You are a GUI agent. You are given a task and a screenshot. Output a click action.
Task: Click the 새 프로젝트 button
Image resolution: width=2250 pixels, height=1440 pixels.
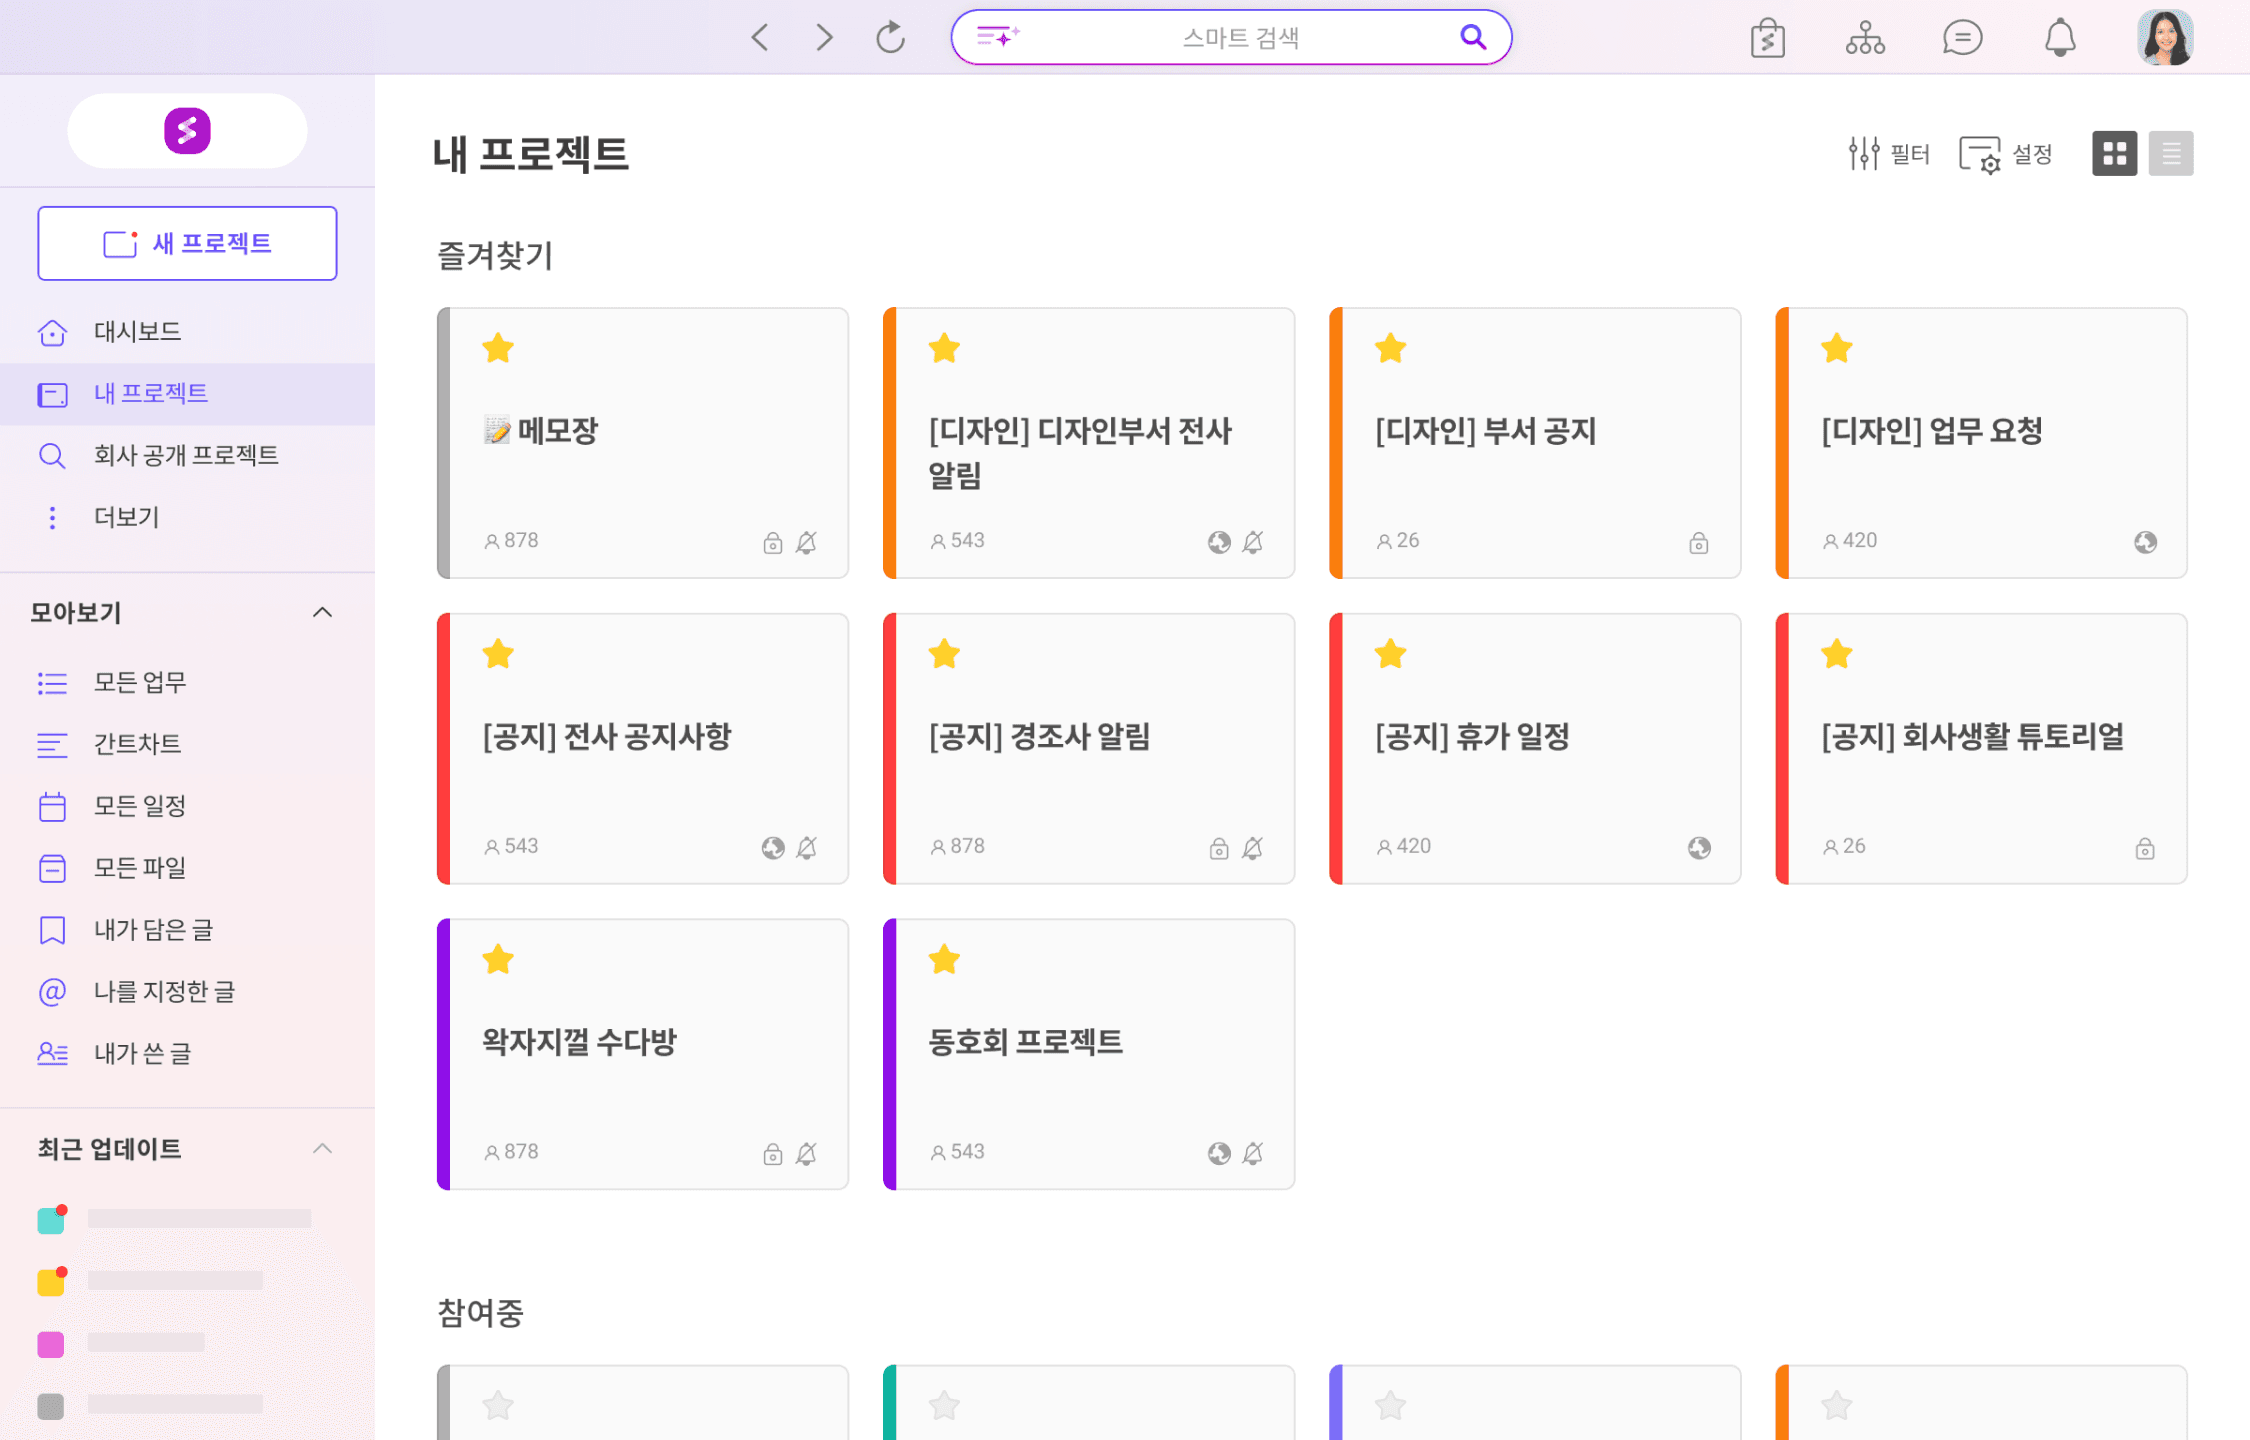coord(187,243)
